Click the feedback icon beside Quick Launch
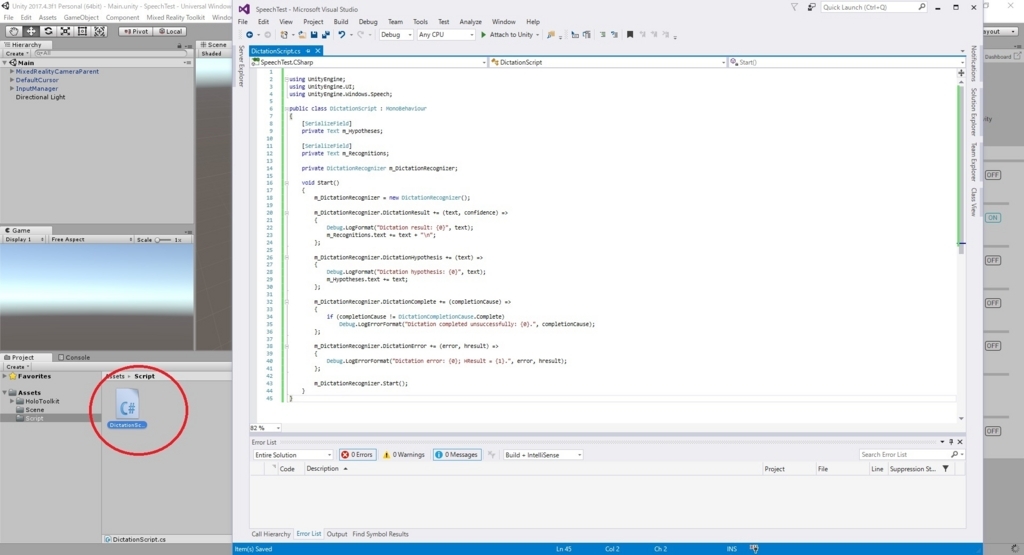This screenshot has height=555, width=1024. click(x=811, y=7)
